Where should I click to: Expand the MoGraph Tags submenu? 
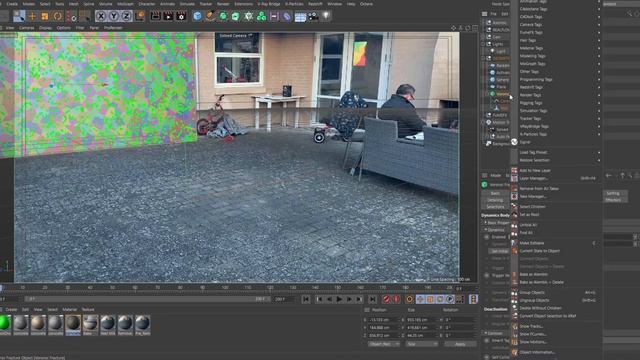coord(559,64)
